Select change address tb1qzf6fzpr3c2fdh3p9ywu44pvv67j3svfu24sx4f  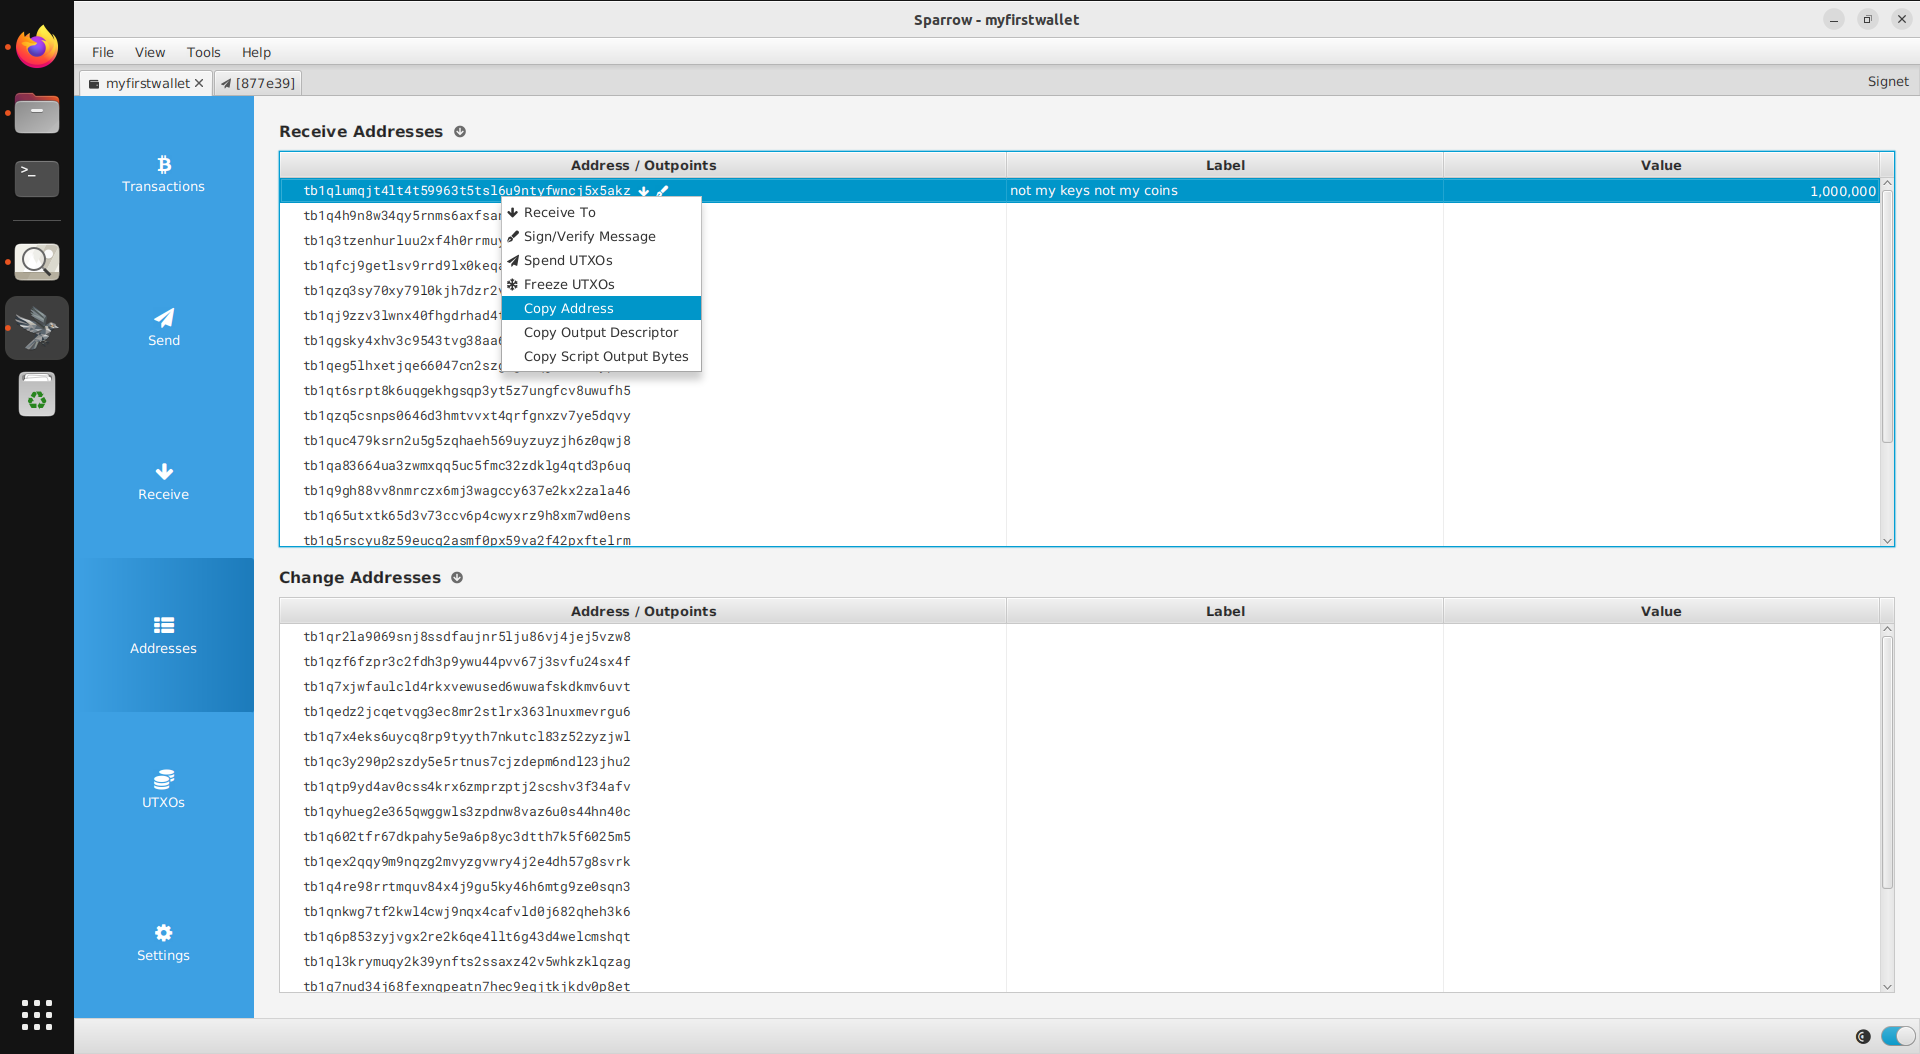pos(467,662)
